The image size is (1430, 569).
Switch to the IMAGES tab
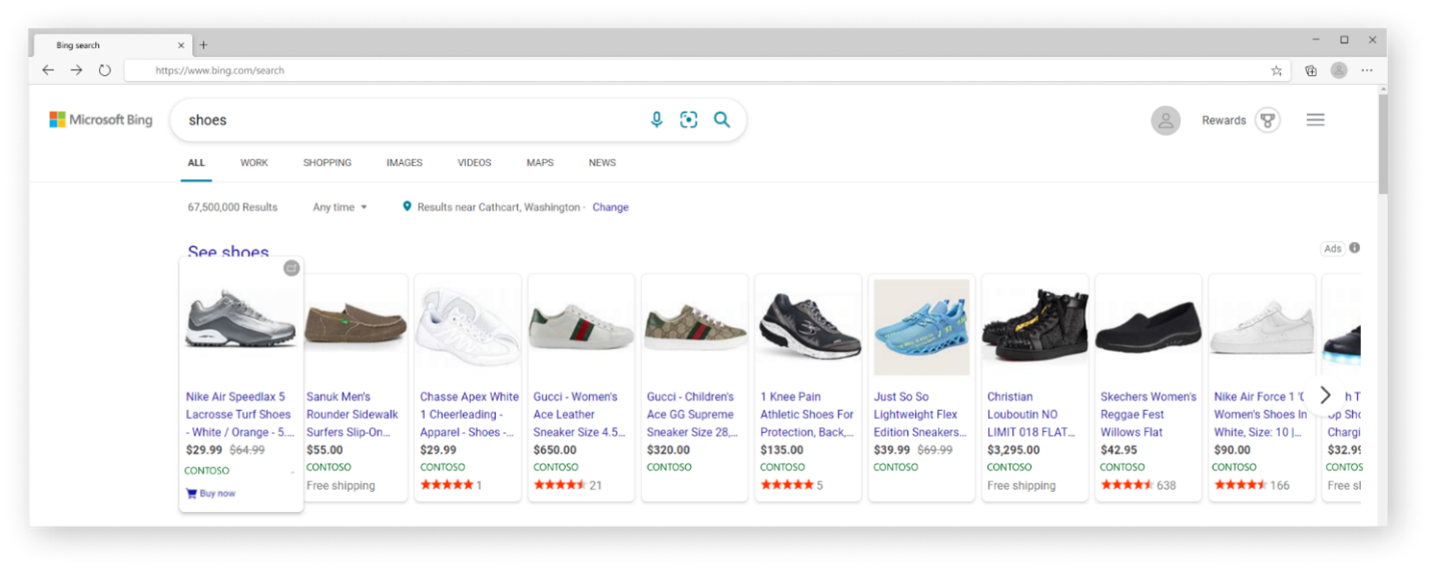click(x=404, y=163)
